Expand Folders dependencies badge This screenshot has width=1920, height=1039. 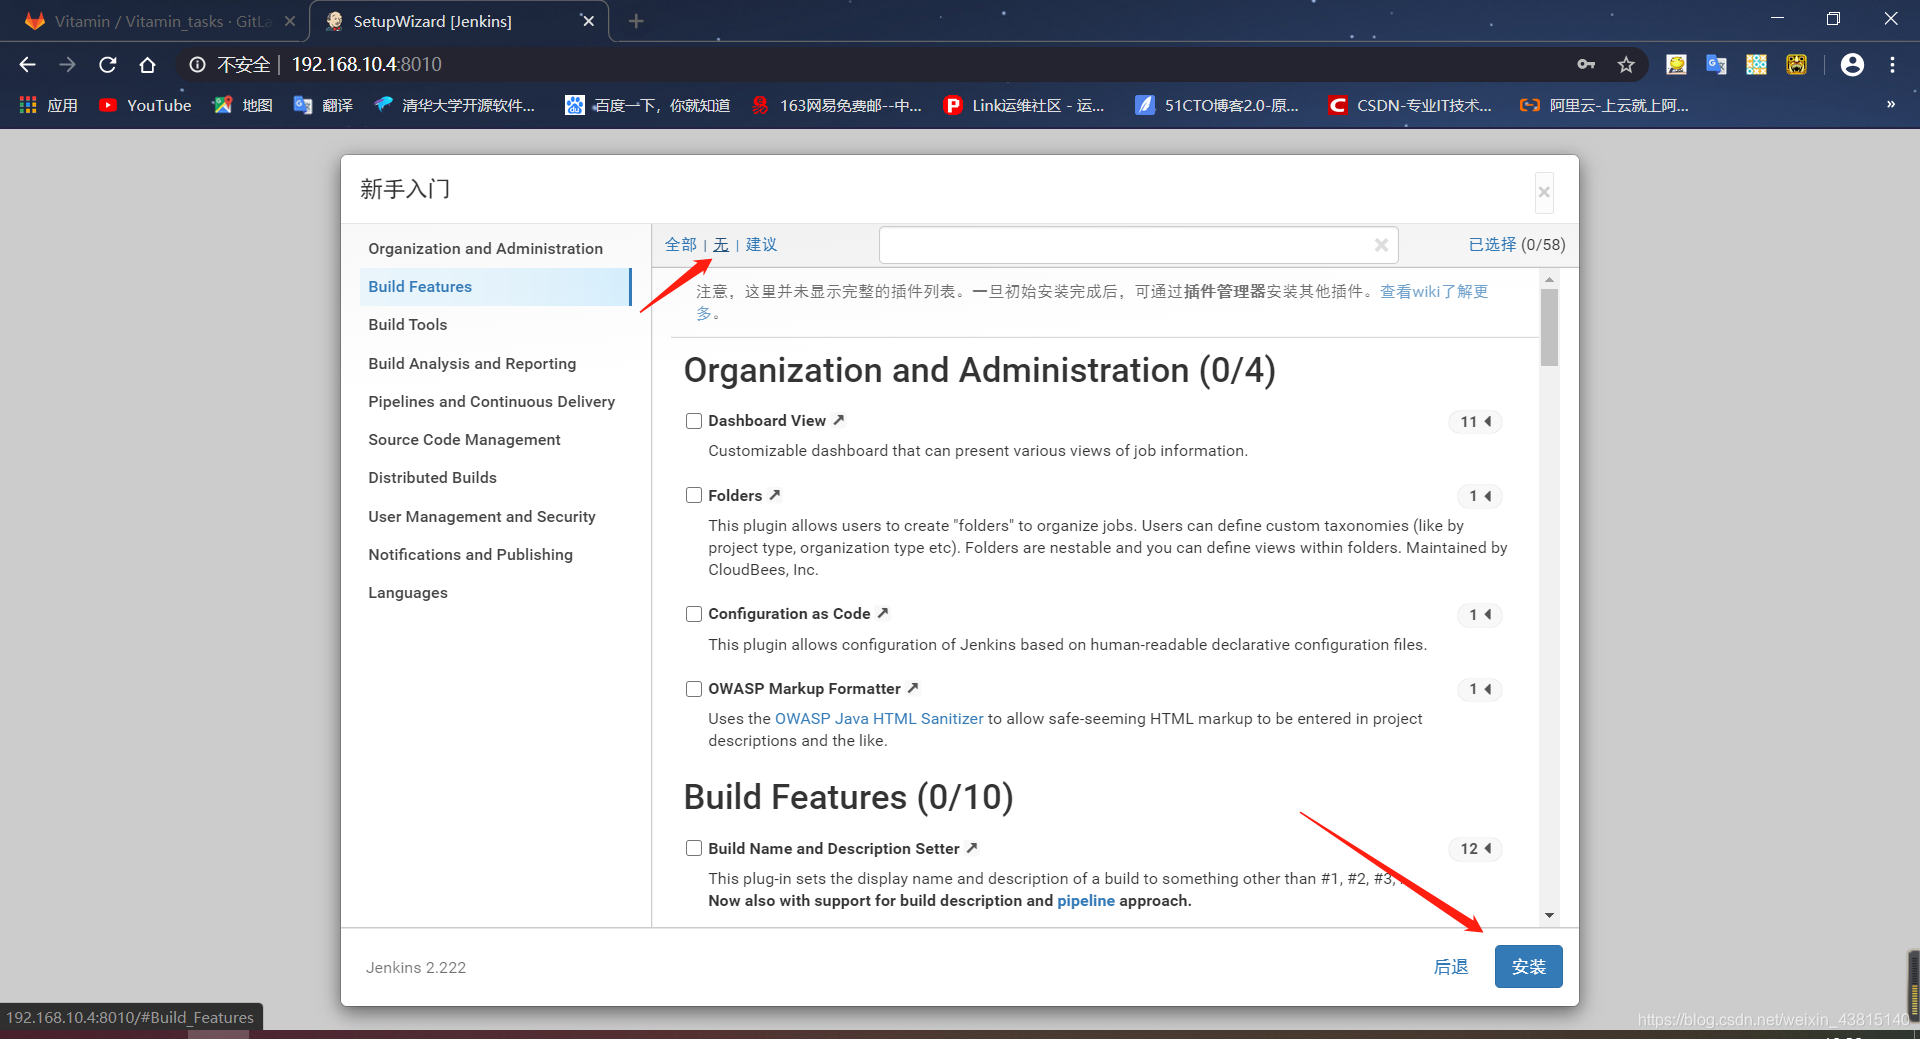pos(1480,496)
